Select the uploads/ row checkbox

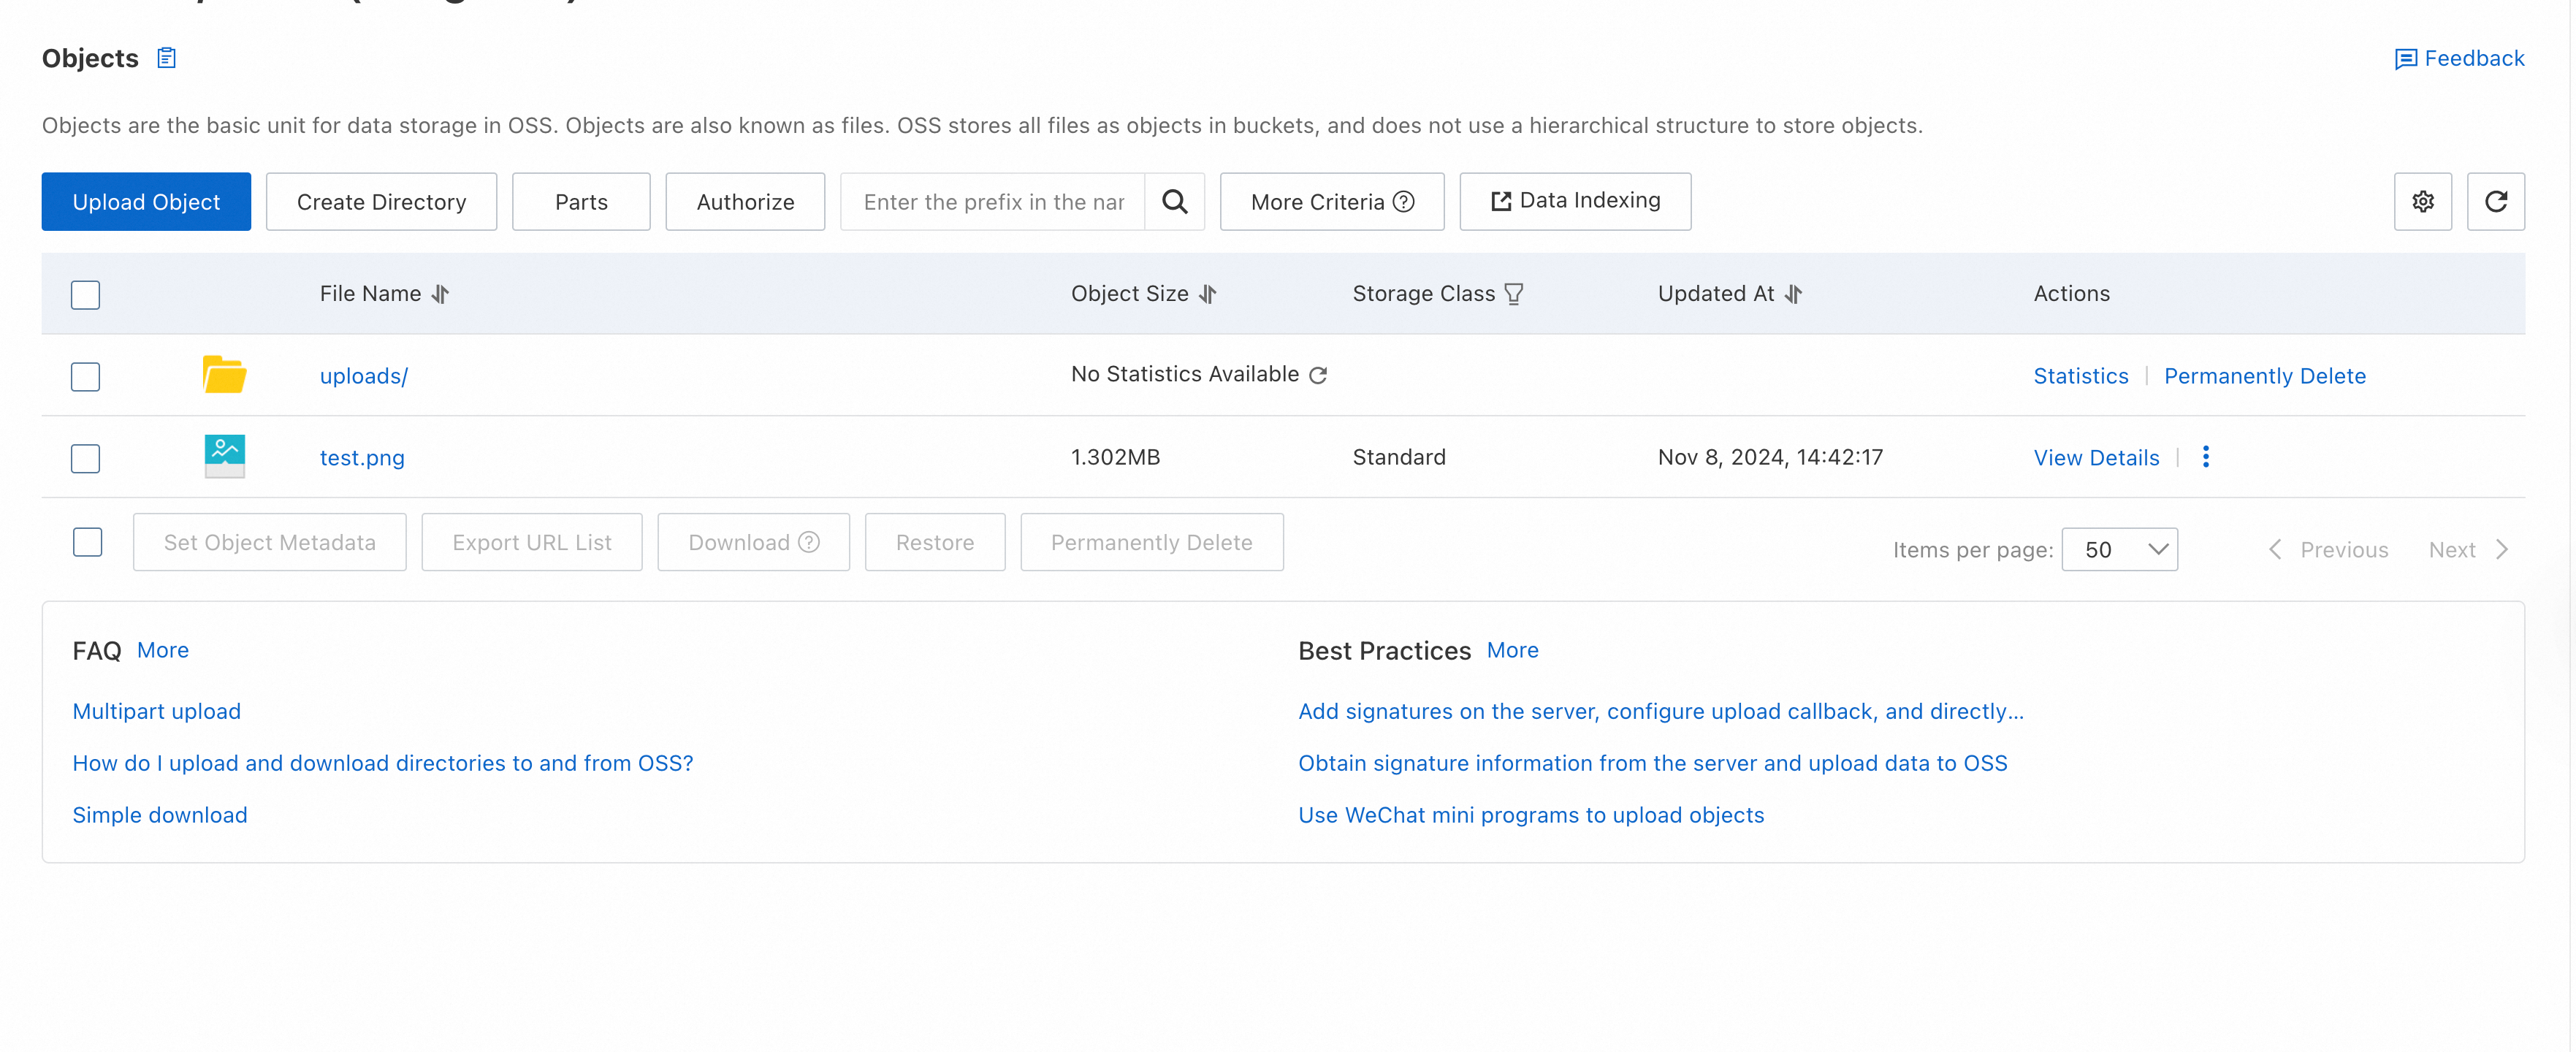[x=86, y=377]
